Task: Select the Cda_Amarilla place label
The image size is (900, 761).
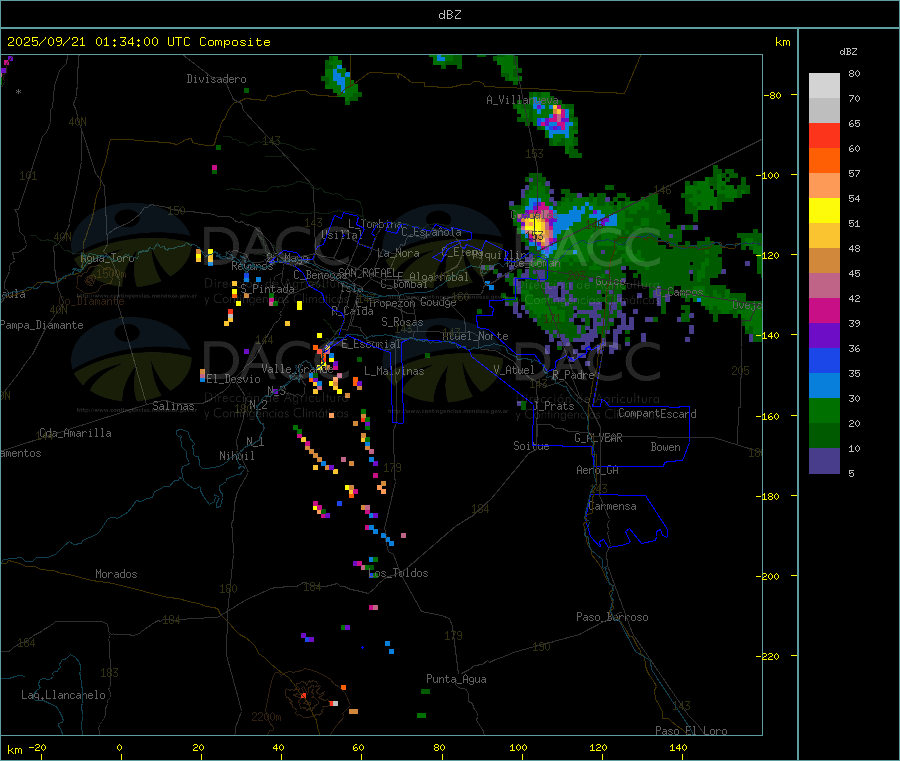Action: point(75,433)
